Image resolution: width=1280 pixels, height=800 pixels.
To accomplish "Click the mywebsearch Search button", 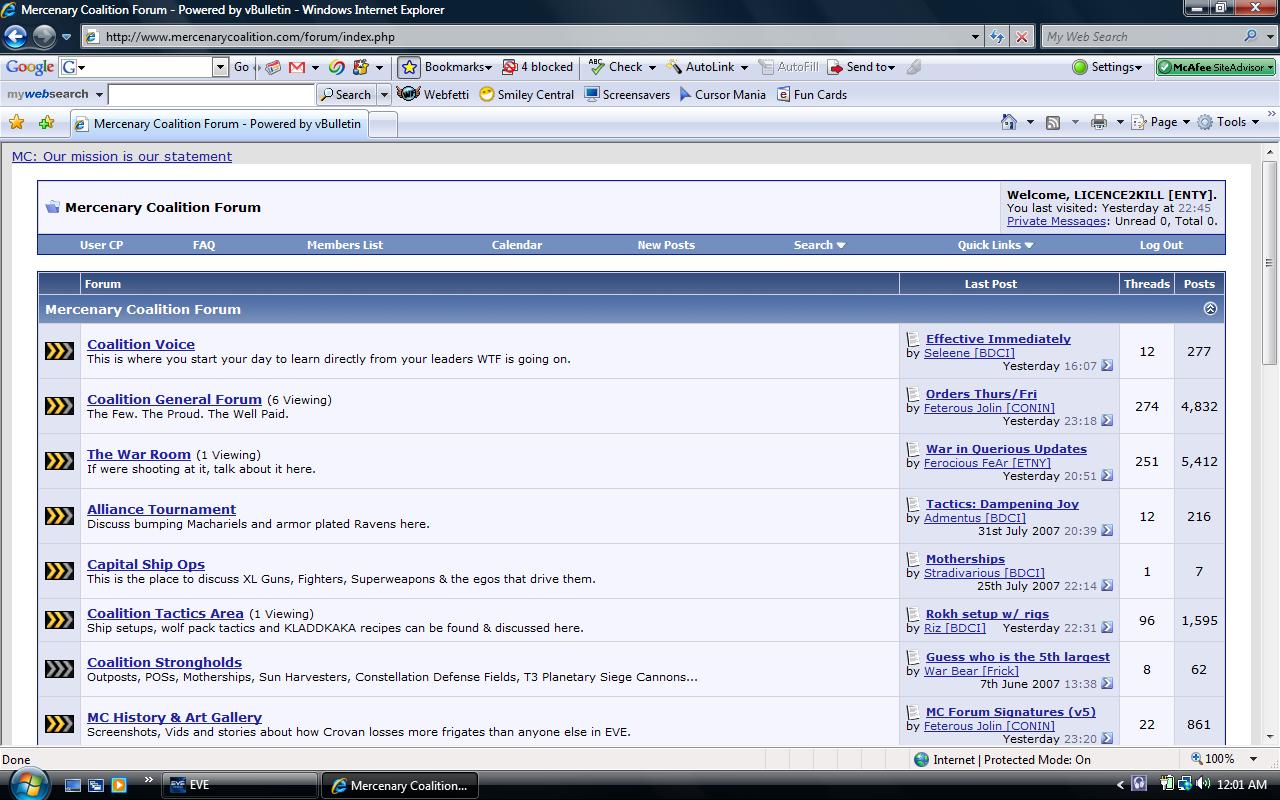I will (x=345, y=95).
